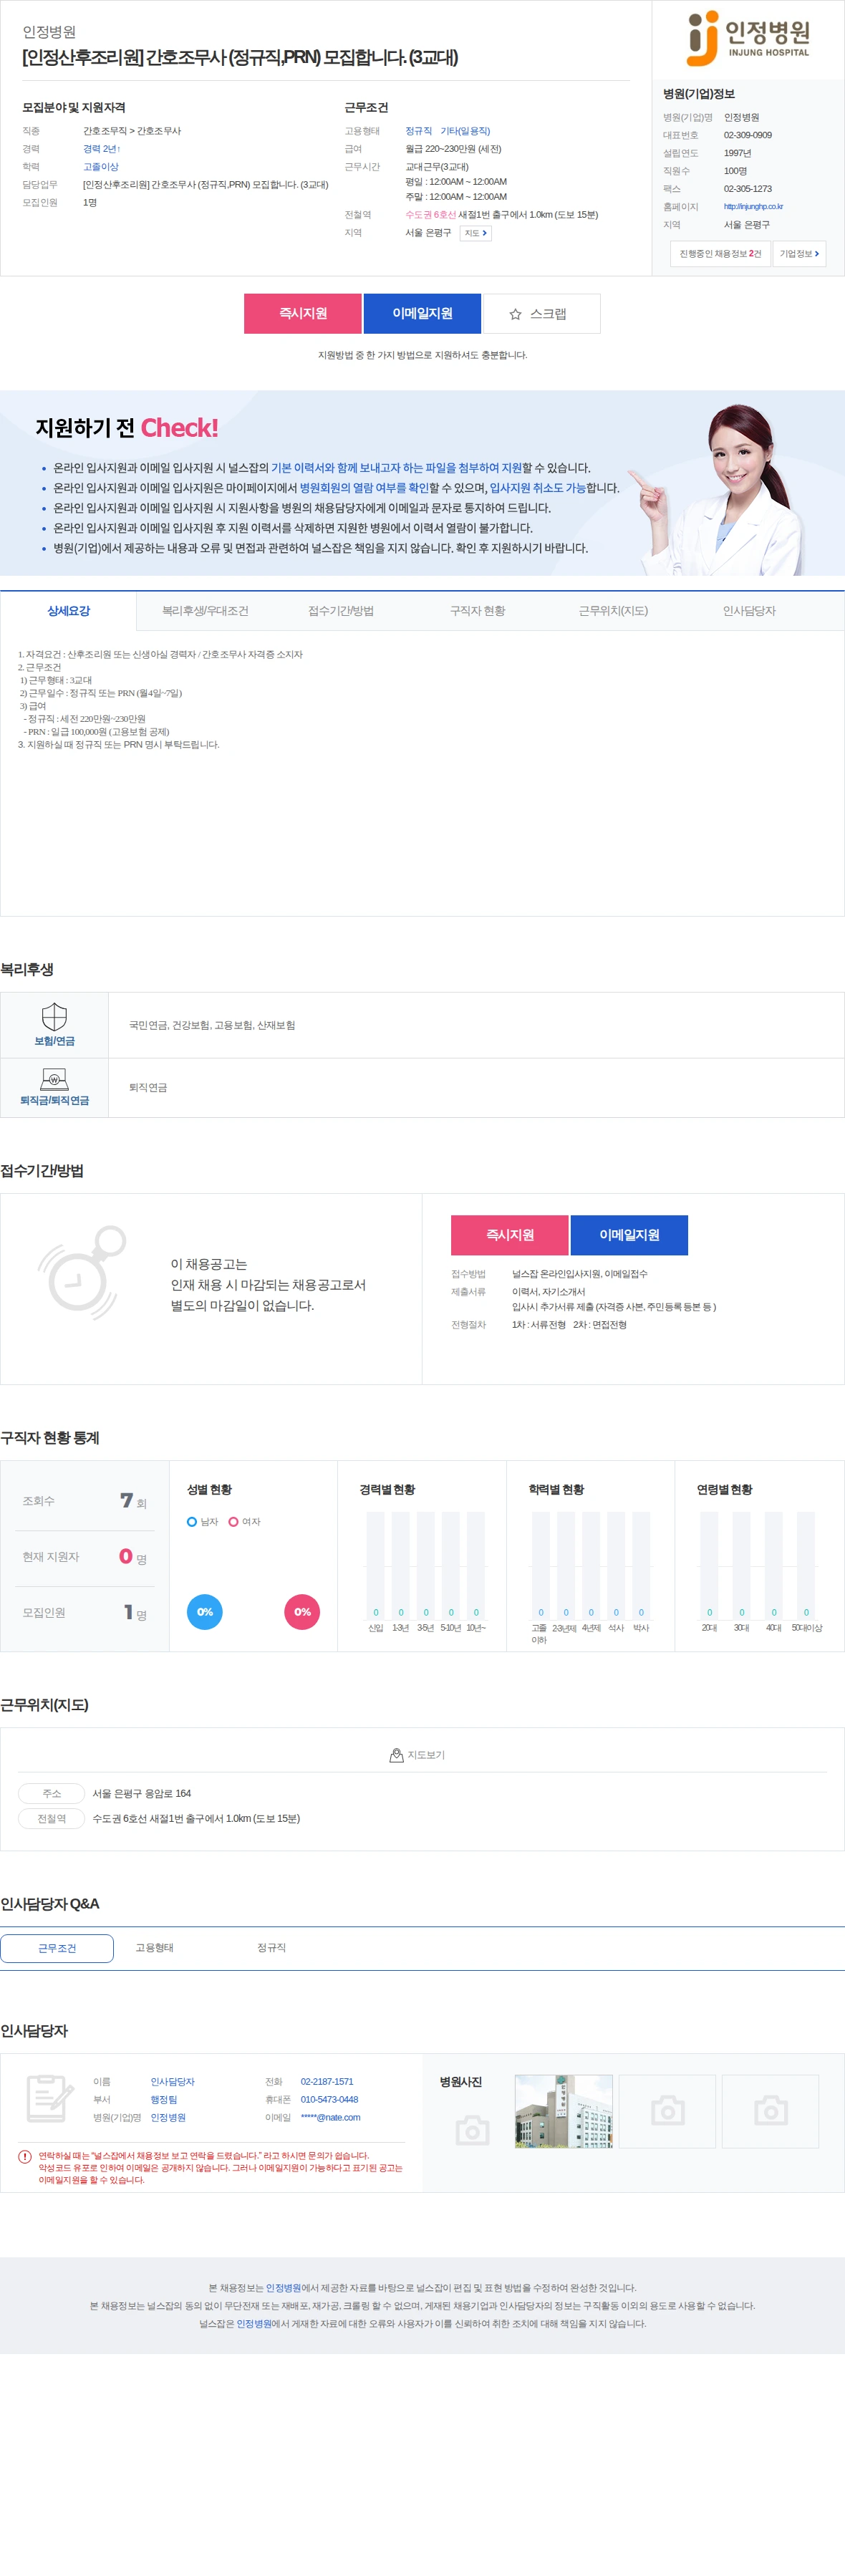This screenshot has height=2576, width=845.
Task: Click the 기타(일용직) link
Action: (465, 131)
